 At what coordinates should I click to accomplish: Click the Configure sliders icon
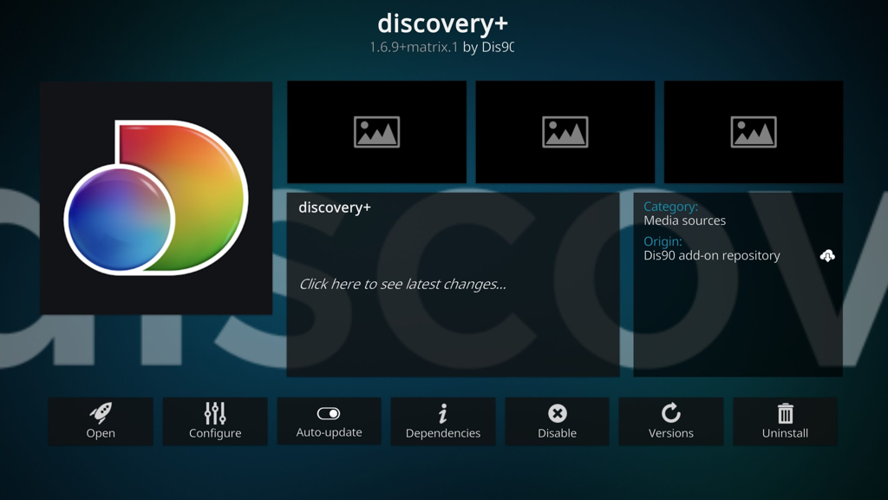[215, 412]
